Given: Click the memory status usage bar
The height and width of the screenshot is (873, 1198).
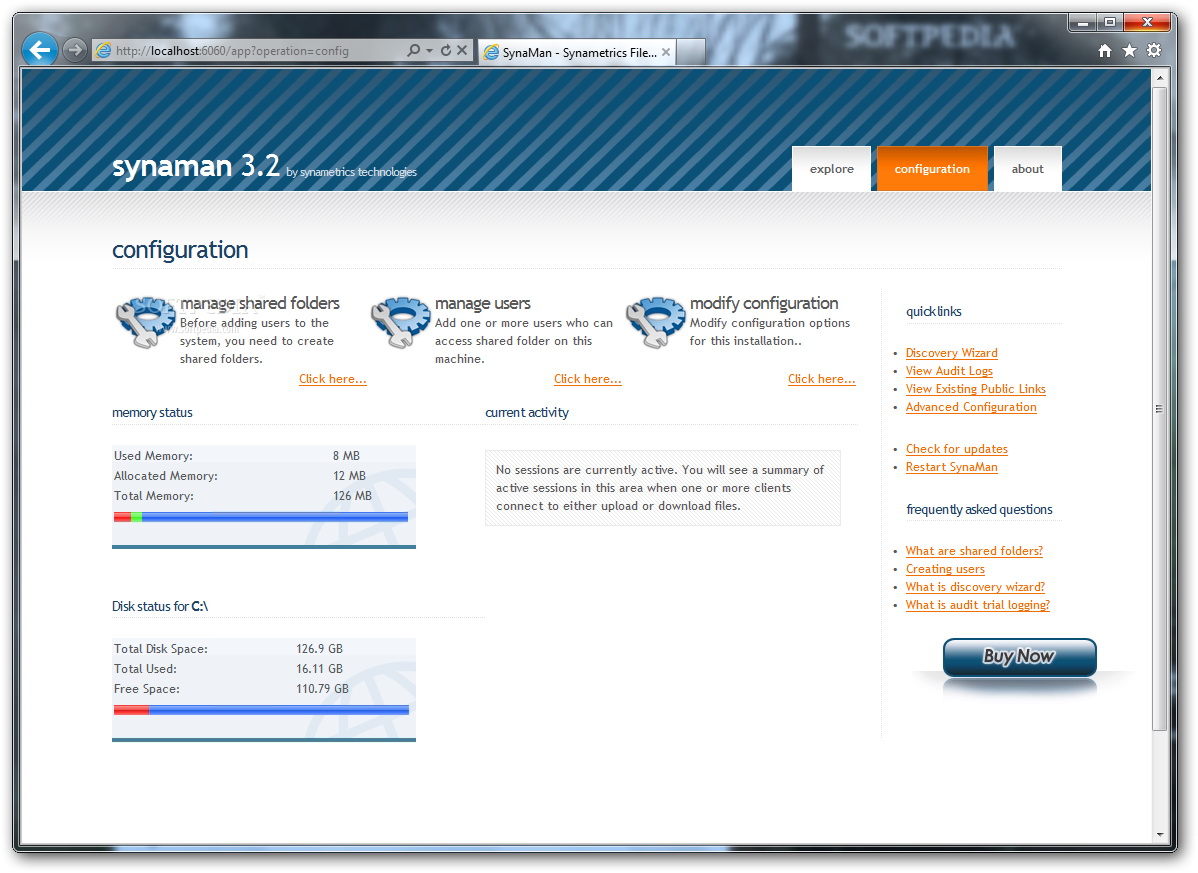Looking at the screenshot, I should point(261,517).
